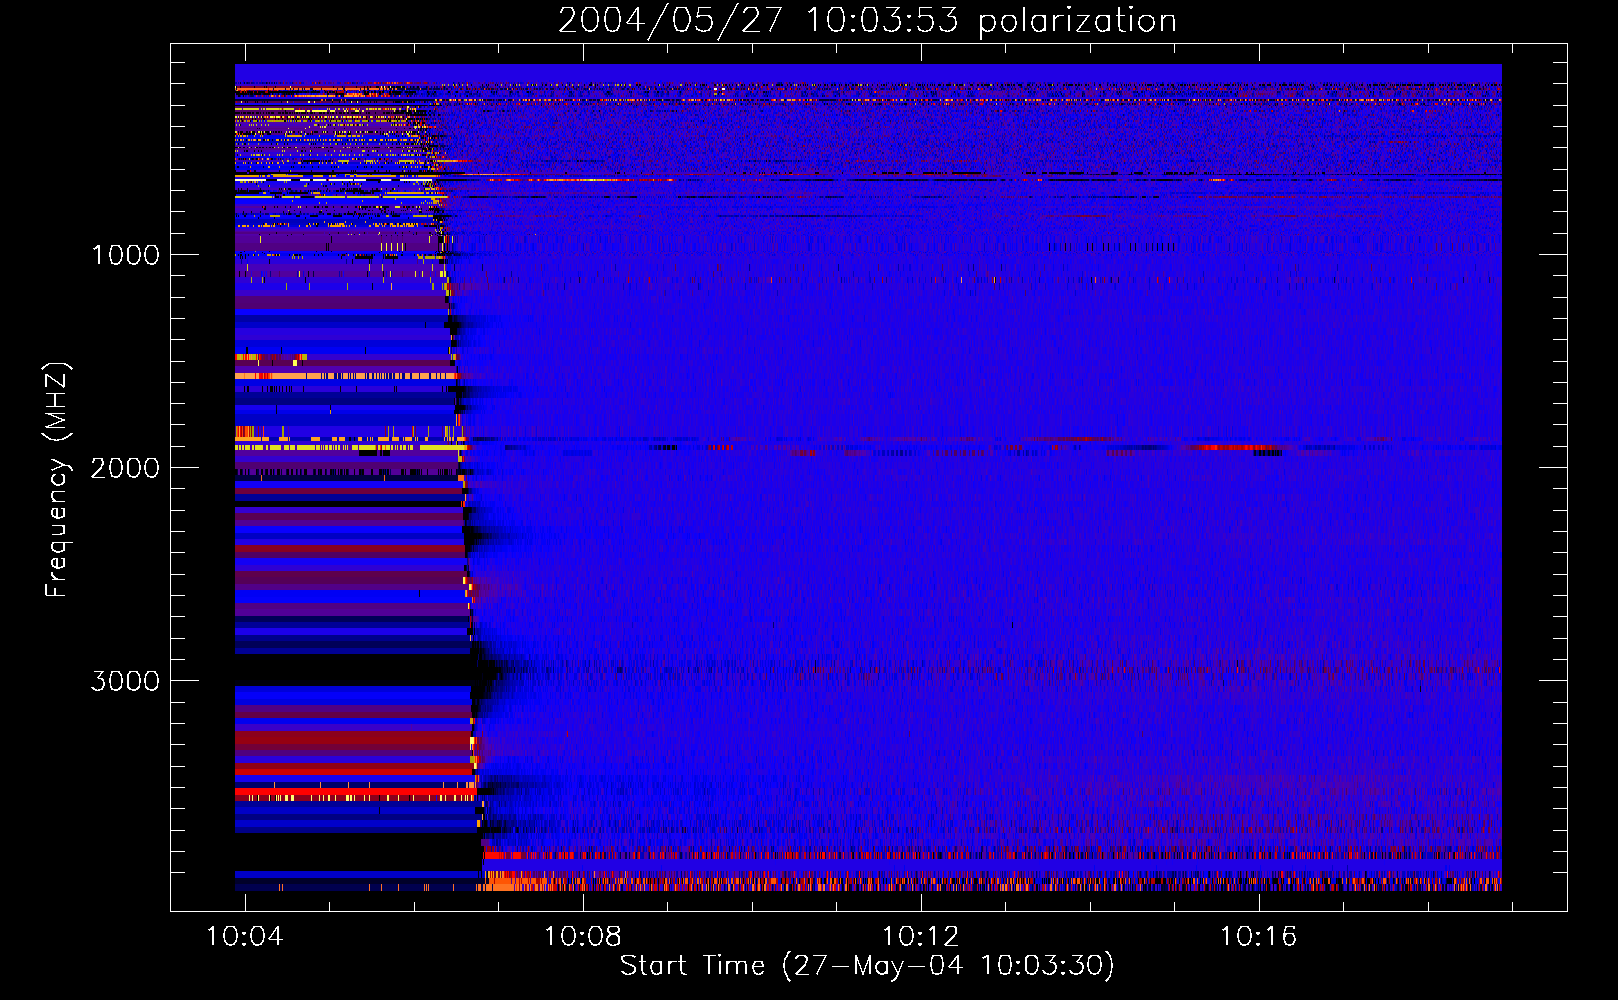Click the 2000 frequency tick label
1618x1000 pixels.
click(125, 468)
